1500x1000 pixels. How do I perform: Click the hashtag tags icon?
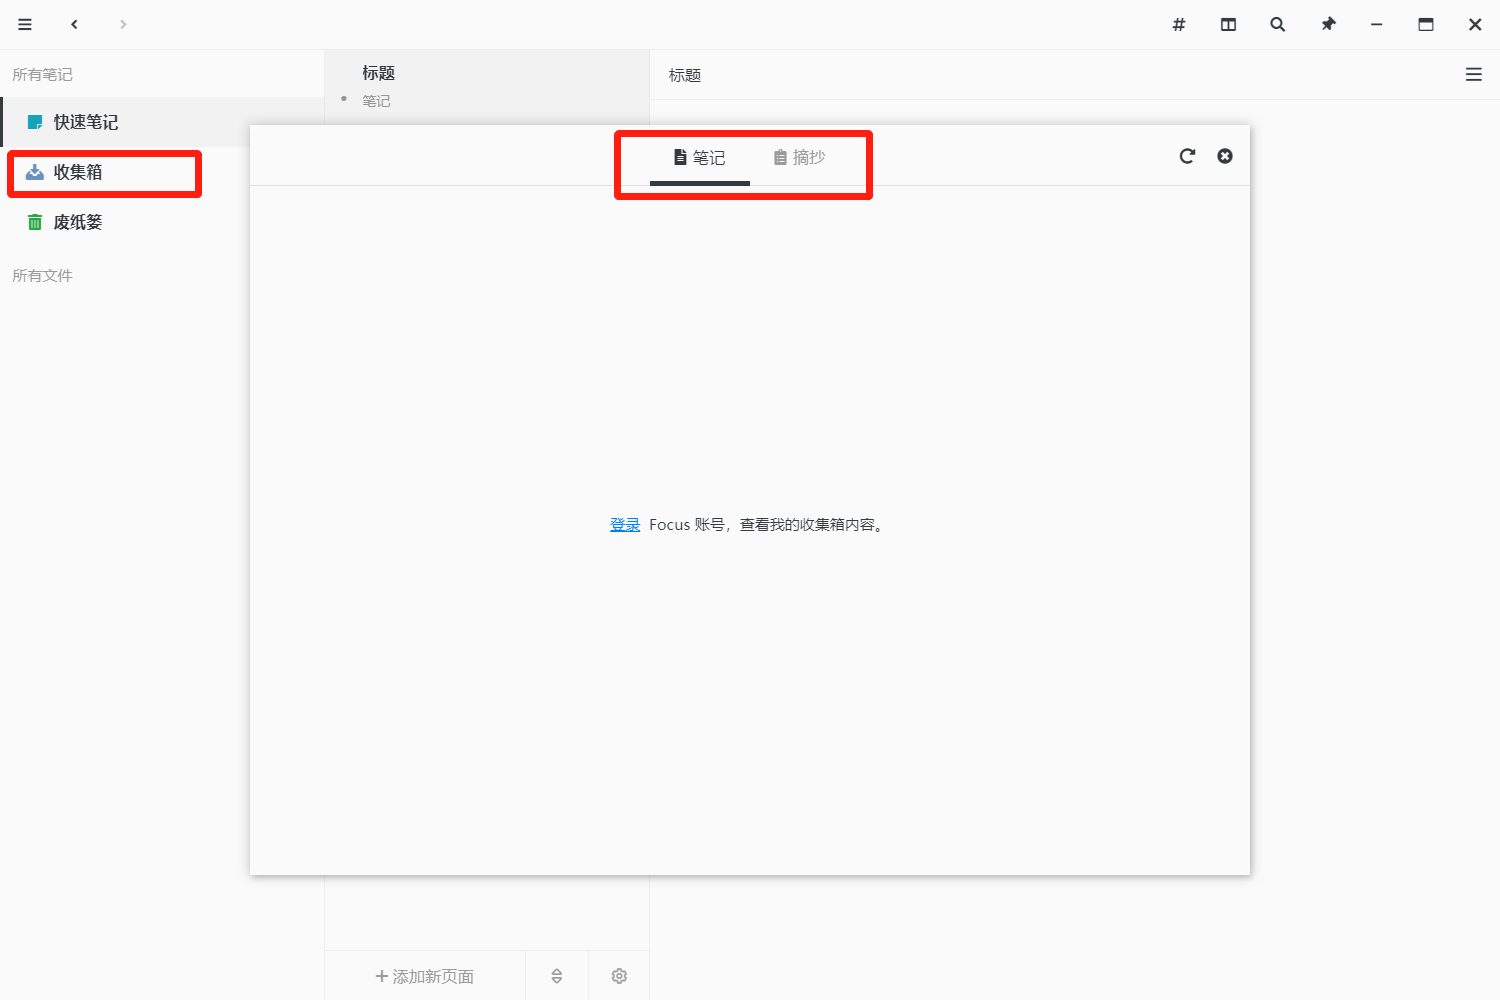click(1179, 24)
